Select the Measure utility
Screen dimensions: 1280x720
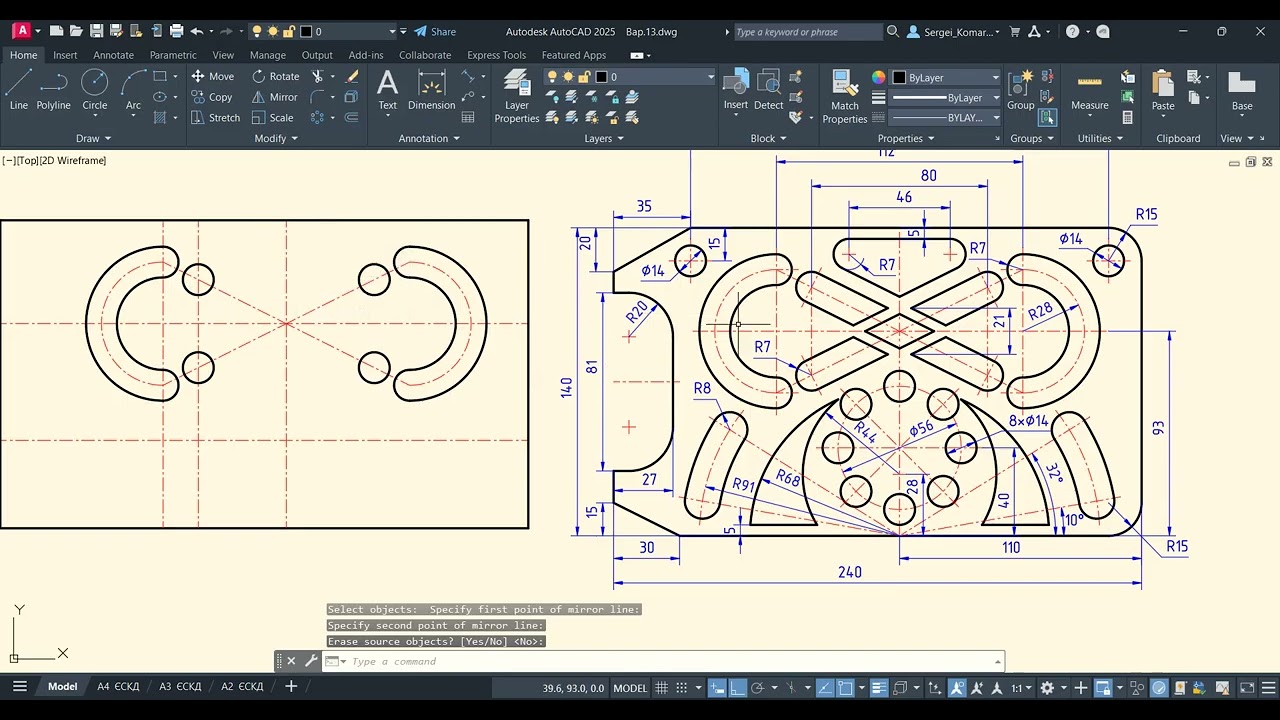click(x=1090, y=89)
